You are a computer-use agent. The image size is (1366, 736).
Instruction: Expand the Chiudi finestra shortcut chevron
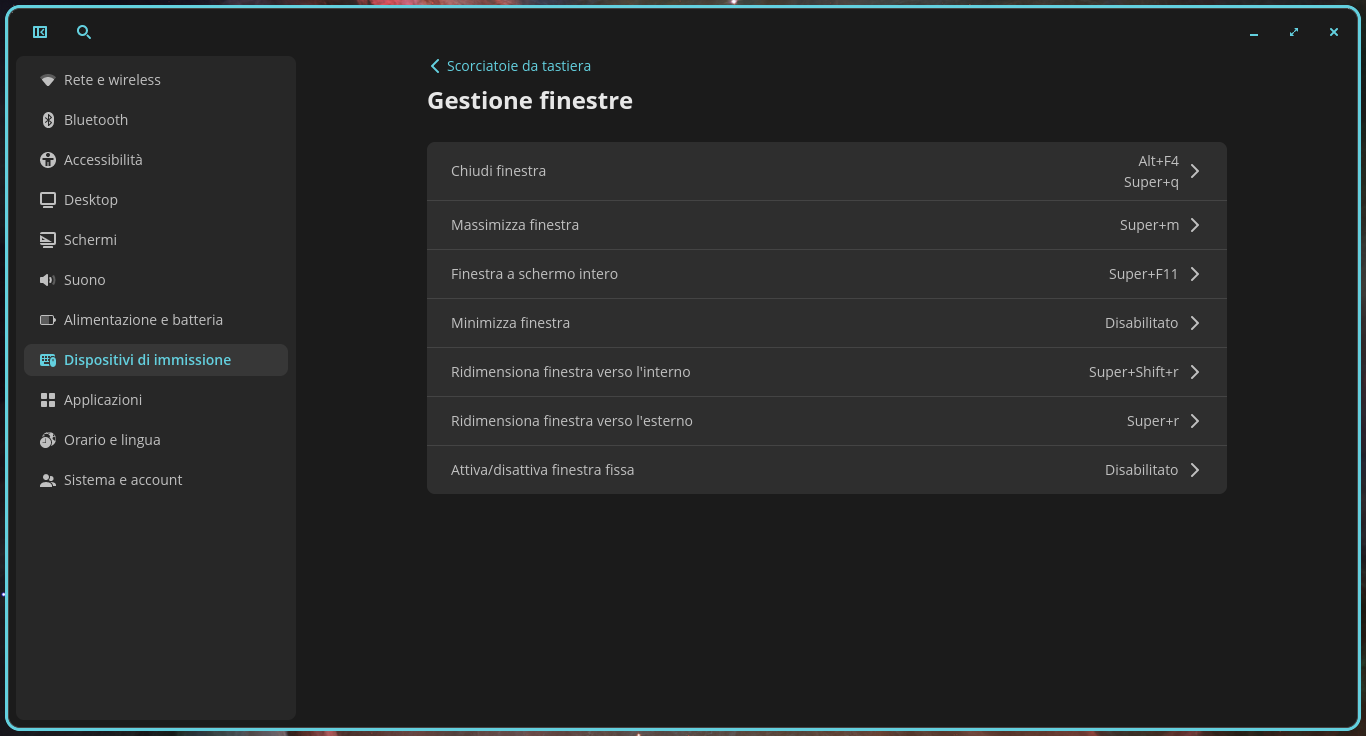(1195, 171)
